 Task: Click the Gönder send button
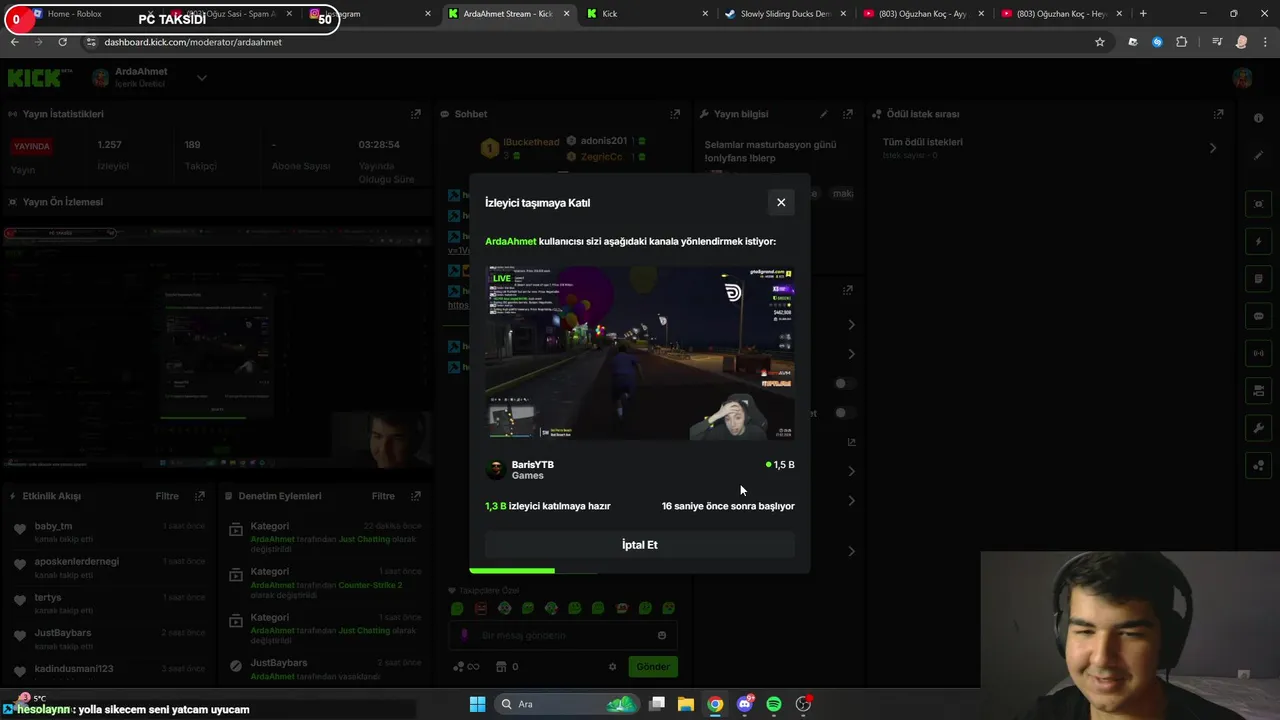pos(653,667)
